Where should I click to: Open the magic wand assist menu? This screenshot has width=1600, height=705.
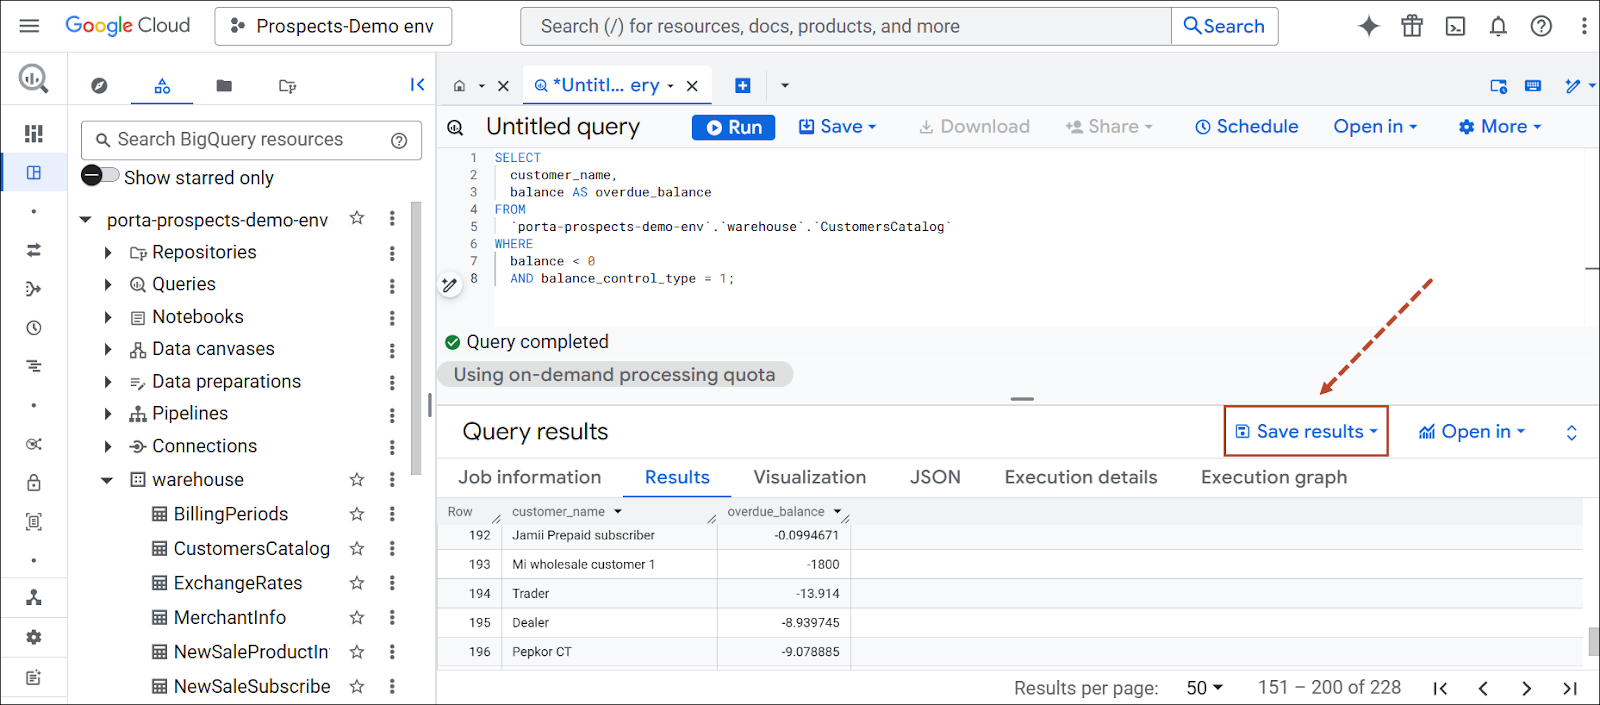(1579, 86)
